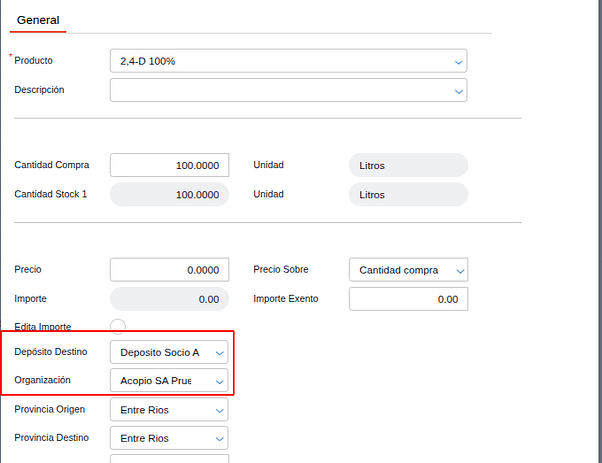
Task: Click the read-only Importe field
Action: tap(169, 299)
